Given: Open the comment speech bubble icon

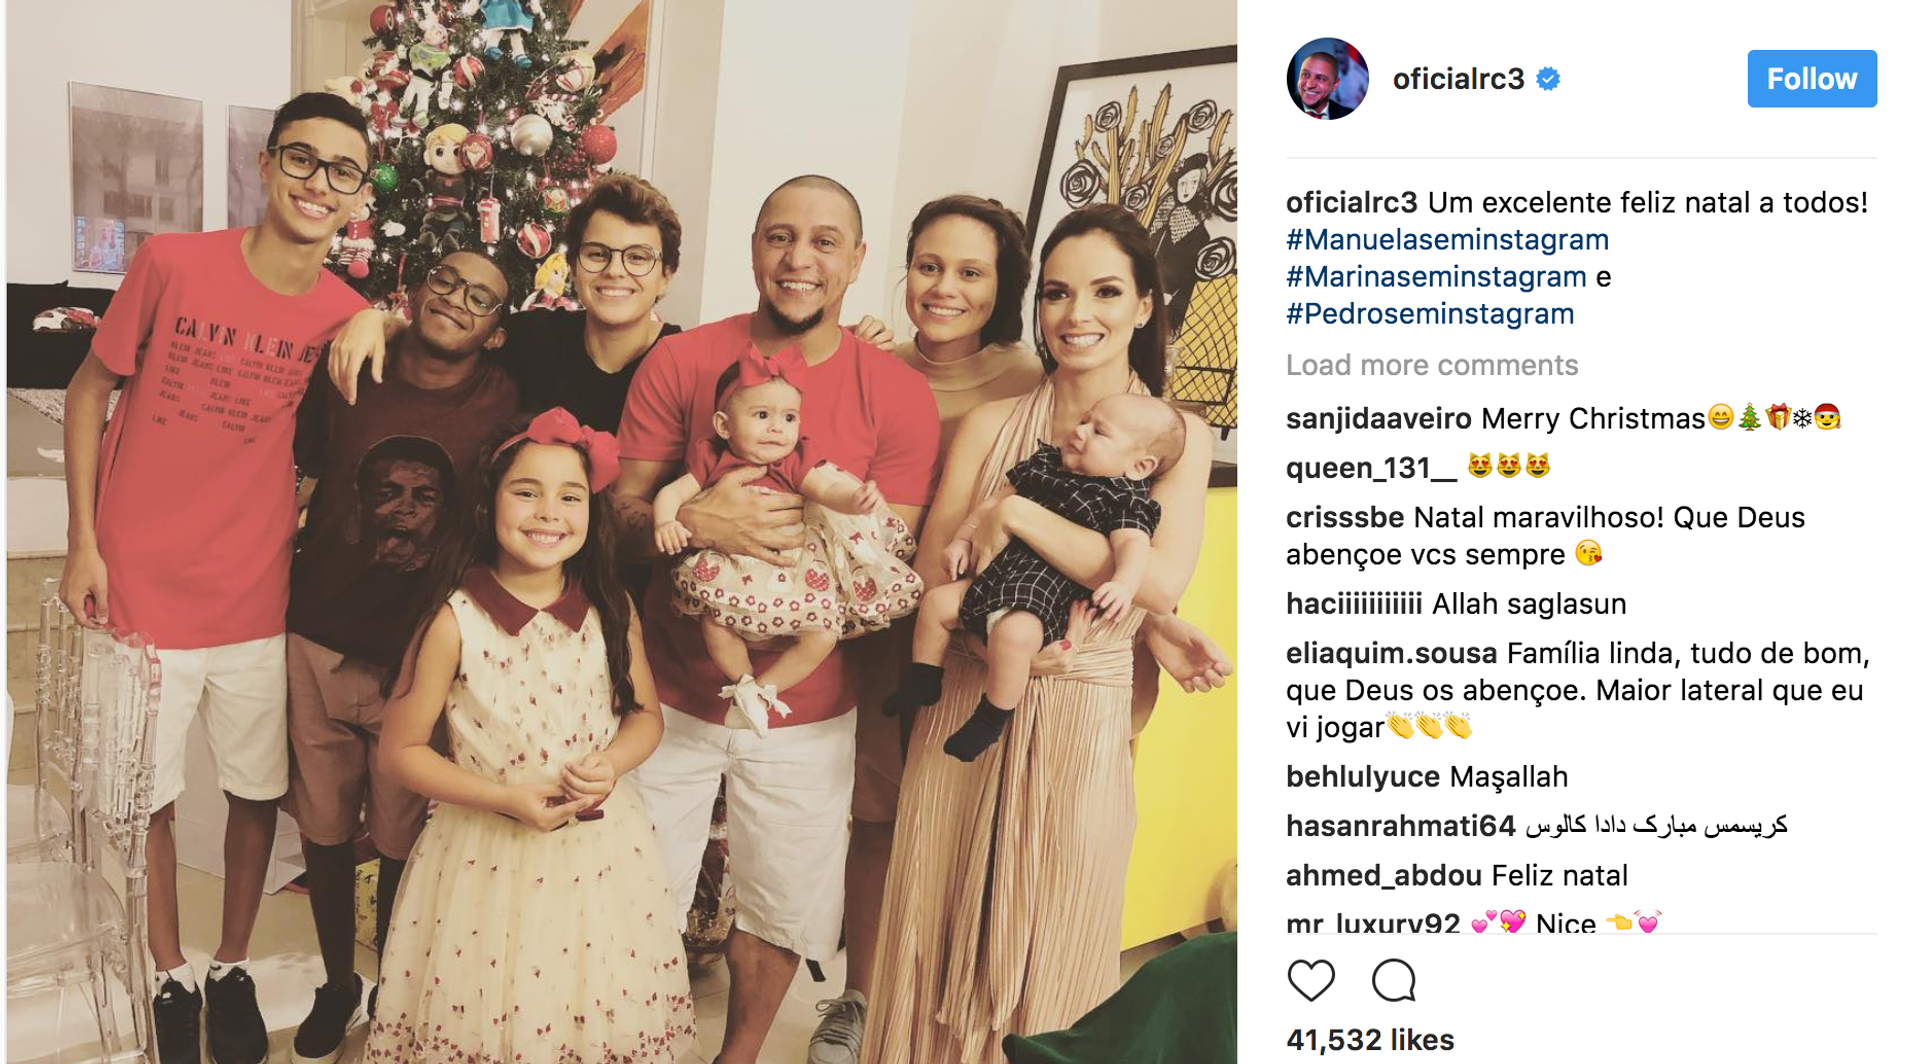Looking at the screenshot, I should tap(1393, 980).
